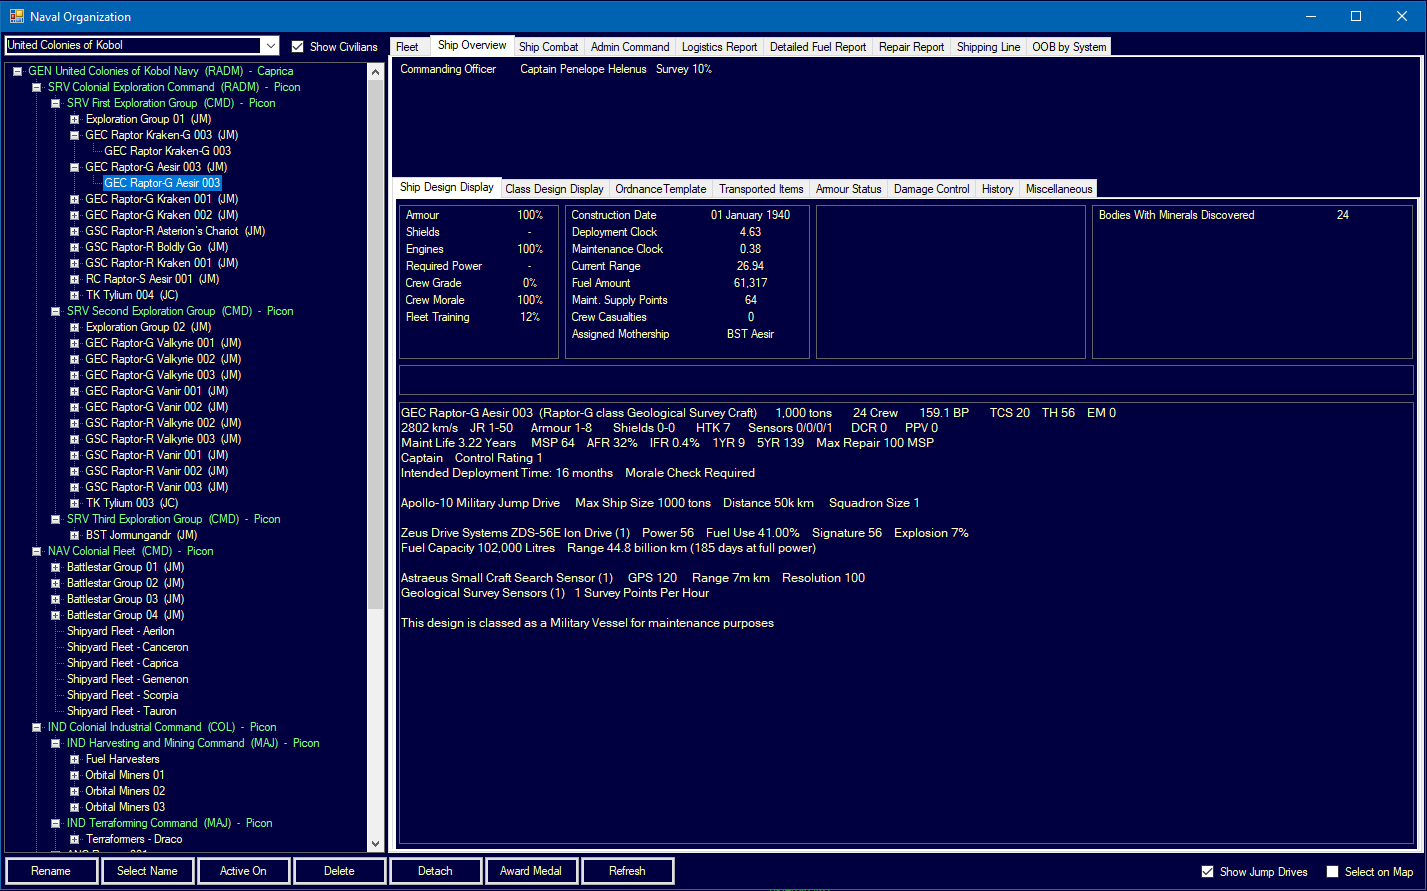Select Shipyard Fleet - Aerilon
1427x891 pixels.
click(120, 631)
